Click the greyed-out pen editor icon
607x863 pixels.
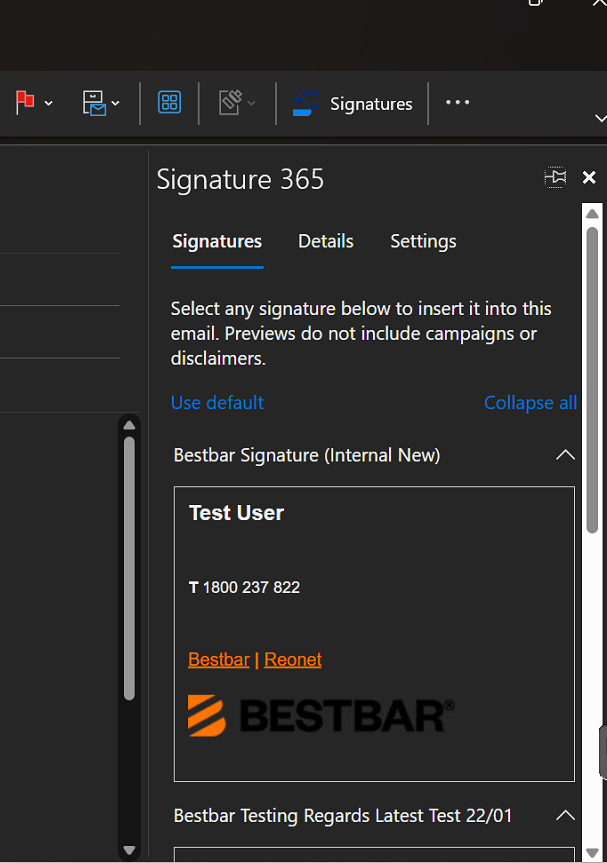coord(231,102)
